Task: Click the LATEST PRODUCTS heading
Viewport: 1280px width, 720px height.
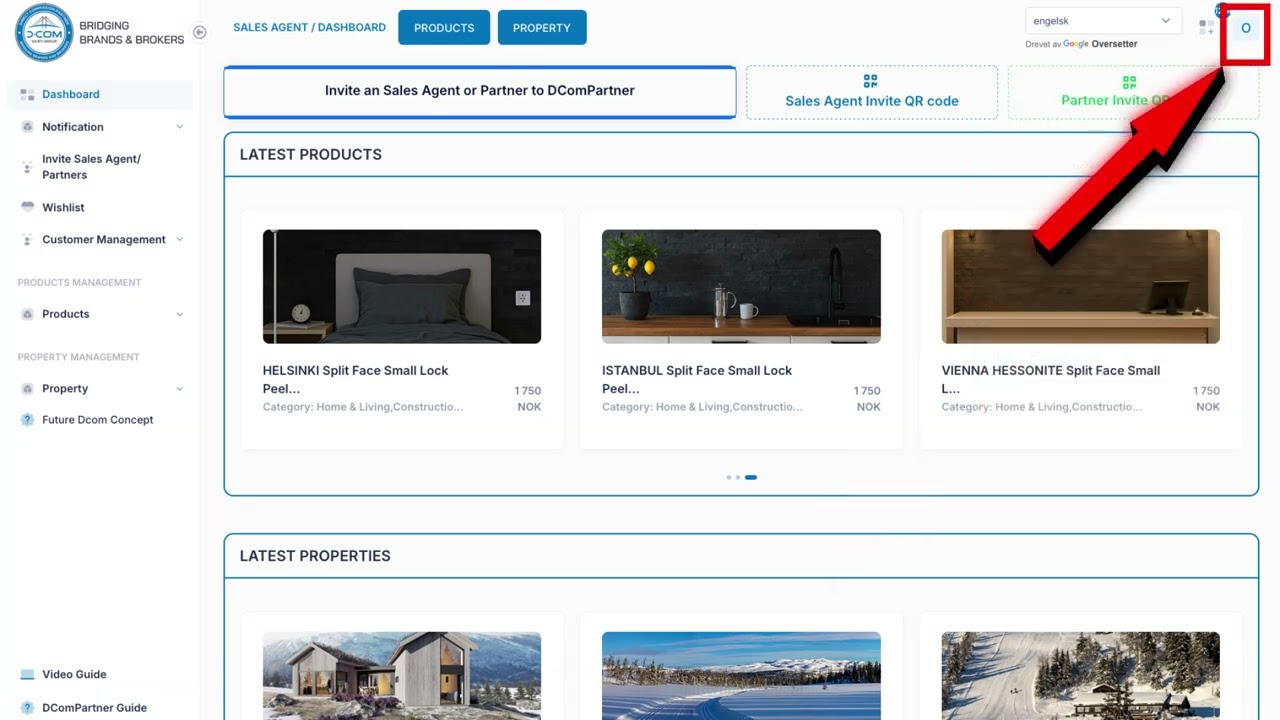Action: click(x=311, y=155)
